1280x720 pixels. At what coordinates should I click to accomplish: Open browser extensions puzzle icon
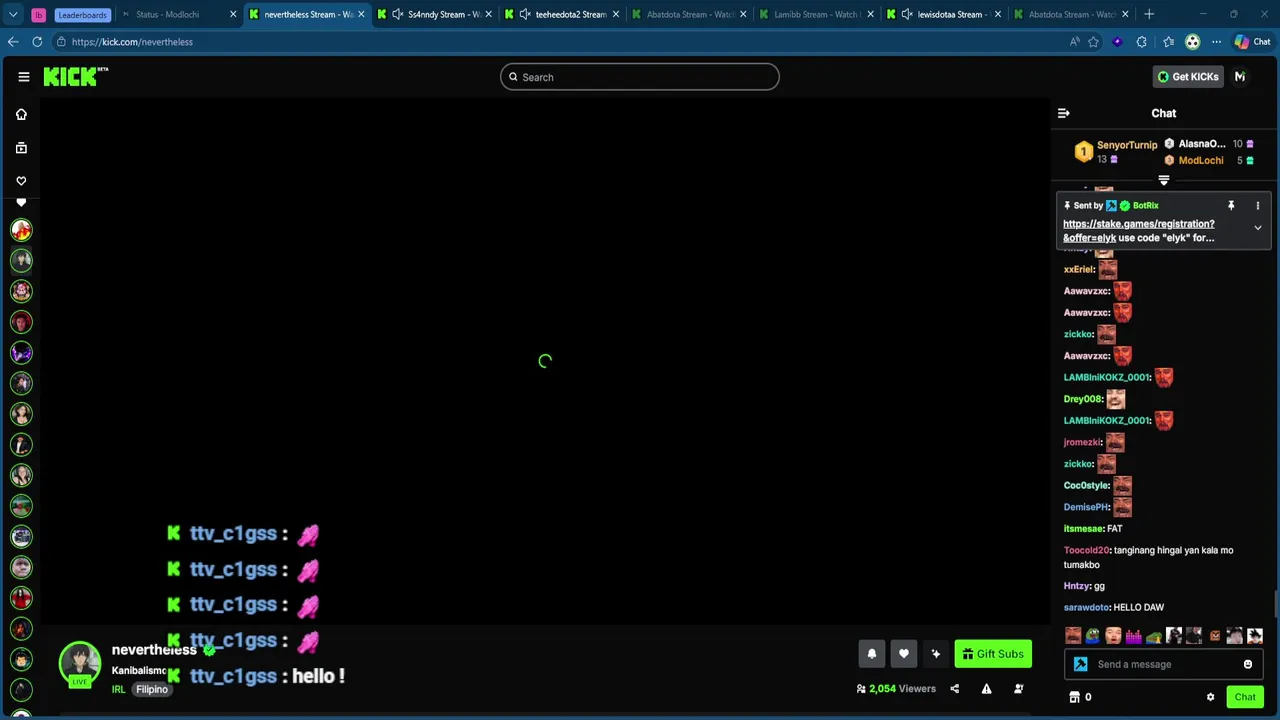pos(1142,42)
